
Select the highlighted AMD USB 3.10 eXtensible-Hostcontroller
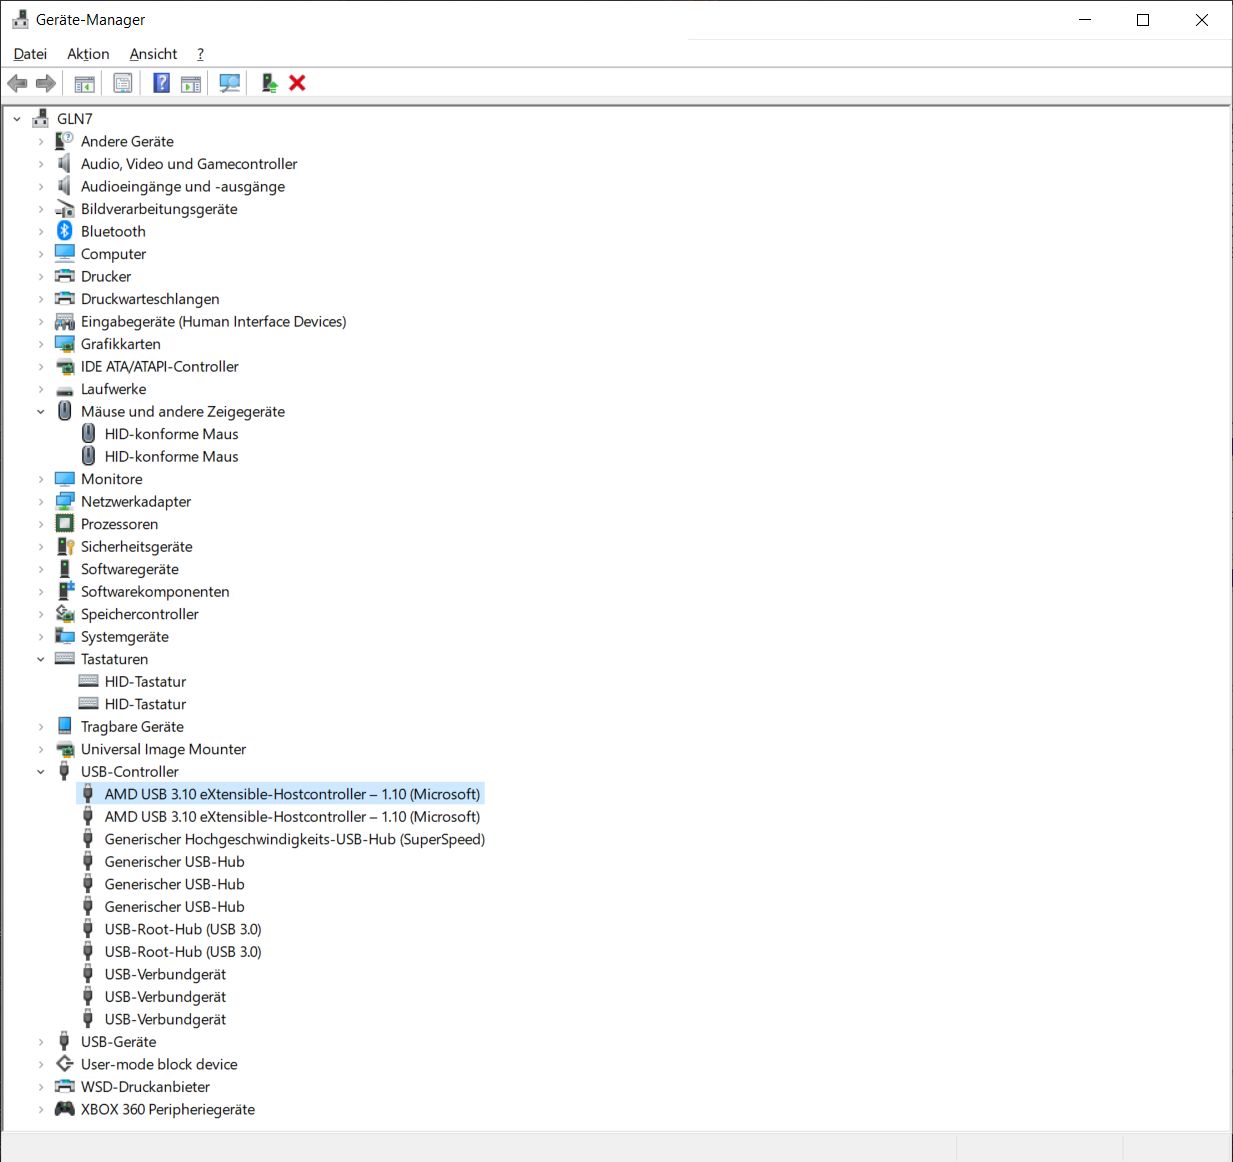tap(292, 794)
